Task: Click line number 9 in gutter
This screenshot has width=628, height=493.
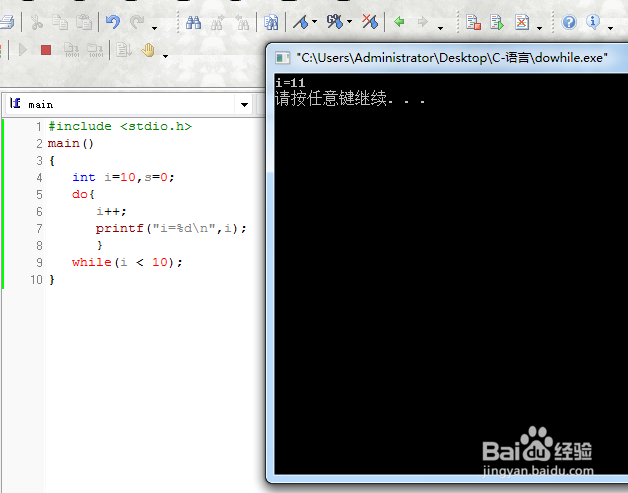Action: coord(39,263)
